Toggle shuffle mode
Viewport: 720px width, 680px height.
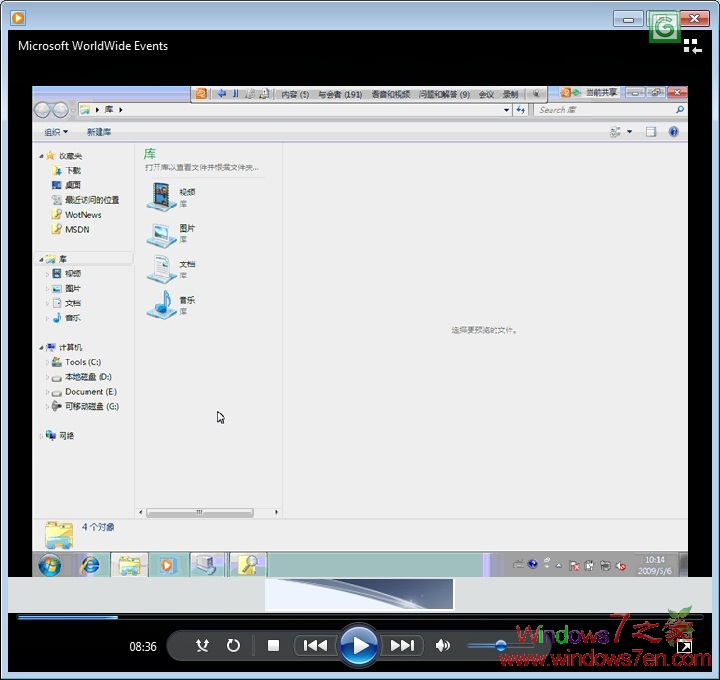click(202, 646)
